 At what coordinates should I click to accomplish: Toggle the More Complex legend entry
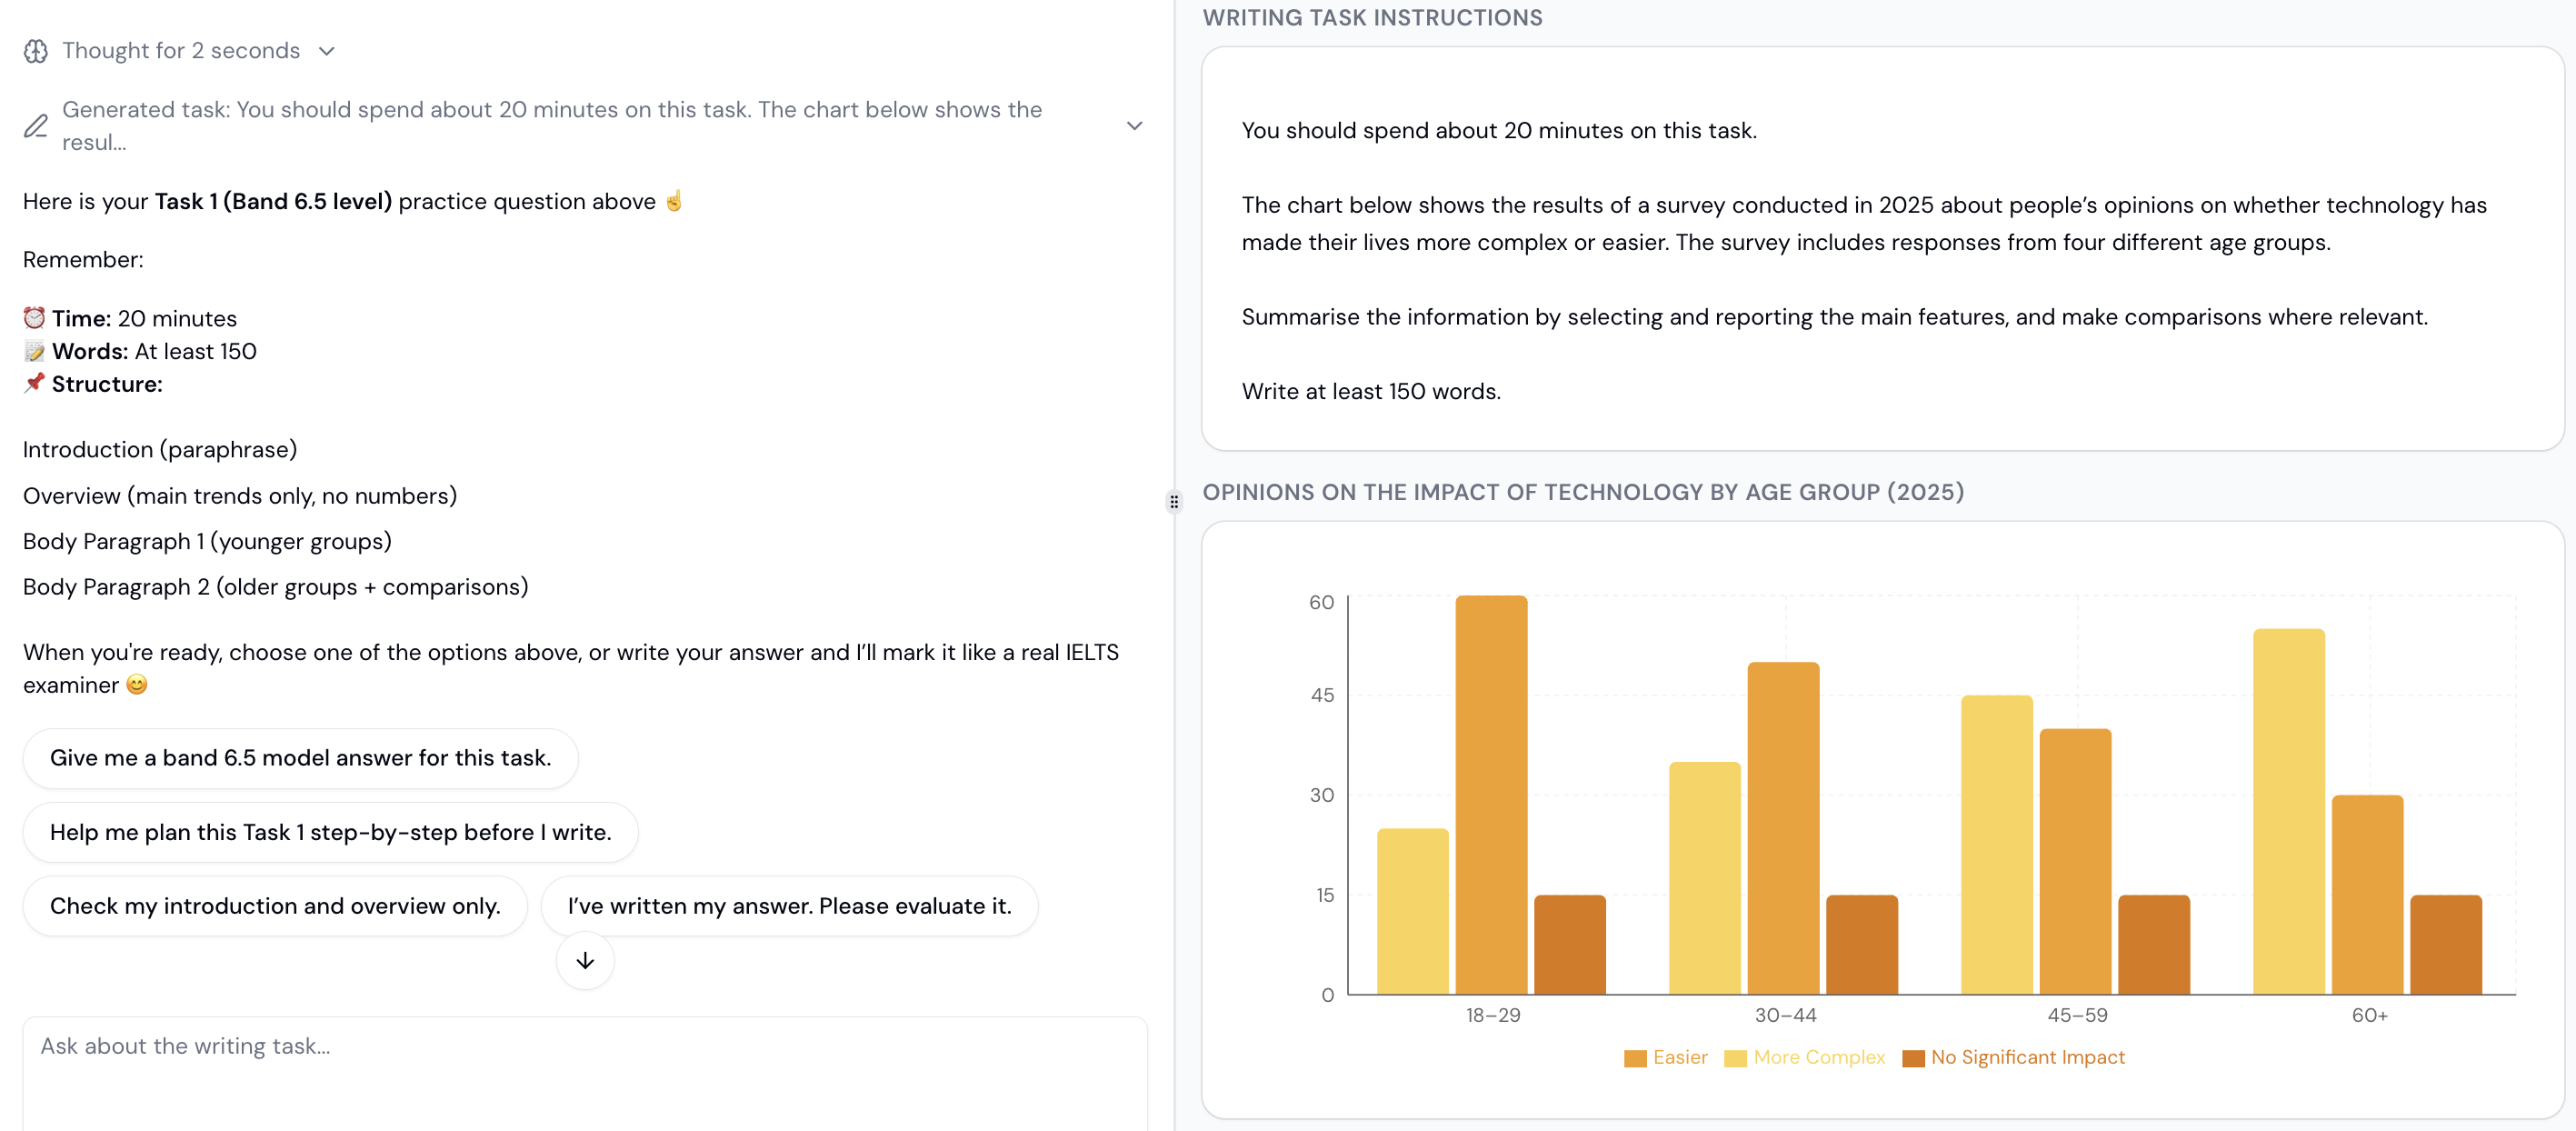coord(1818,1057)
